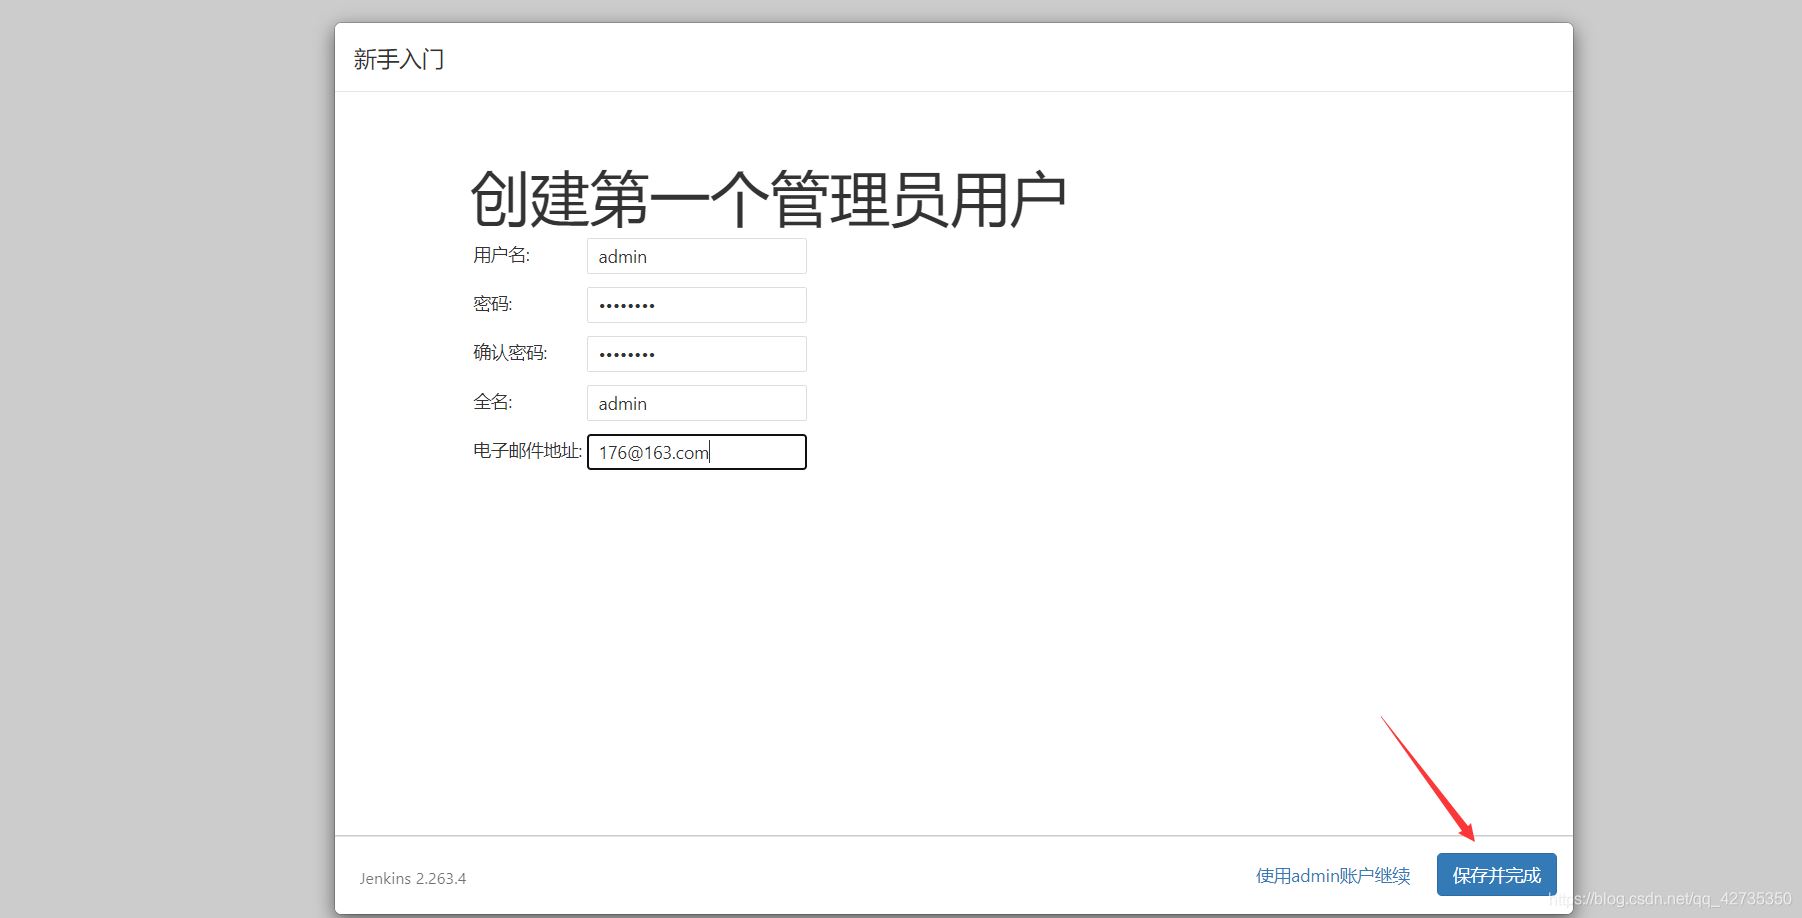Click the 使用admin账户继续 link
The height and width of the screenshot is (918, 1802).
tap(1333, 874)
